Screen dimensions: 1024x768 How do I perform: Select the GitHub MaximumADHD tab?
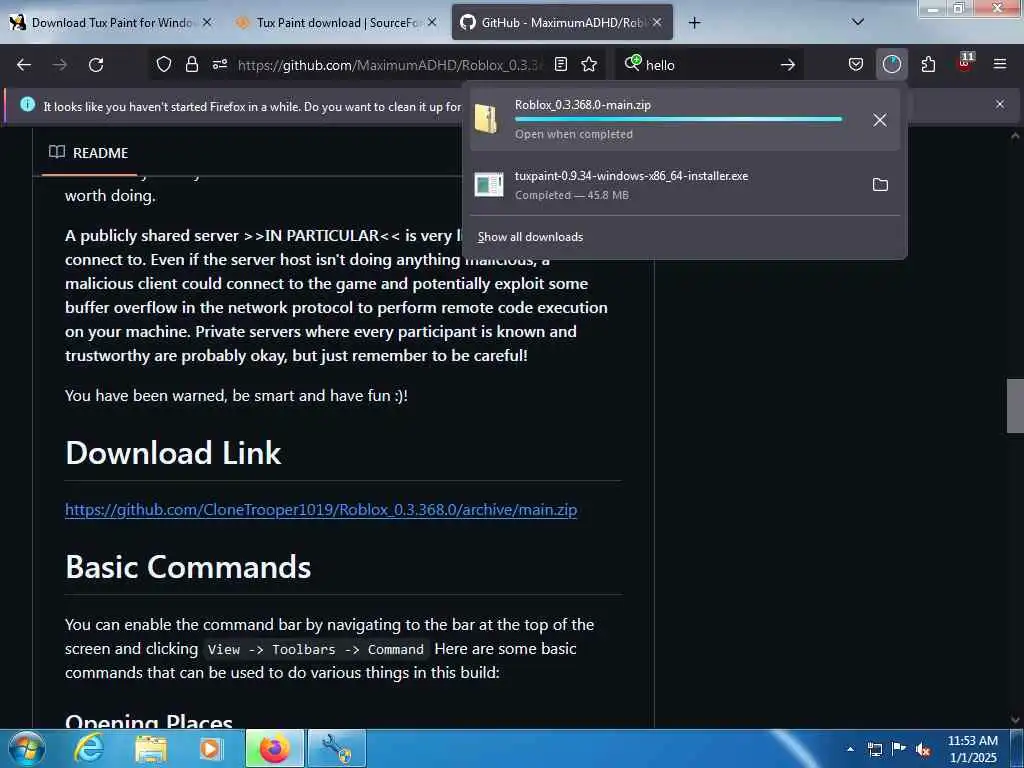562,23
